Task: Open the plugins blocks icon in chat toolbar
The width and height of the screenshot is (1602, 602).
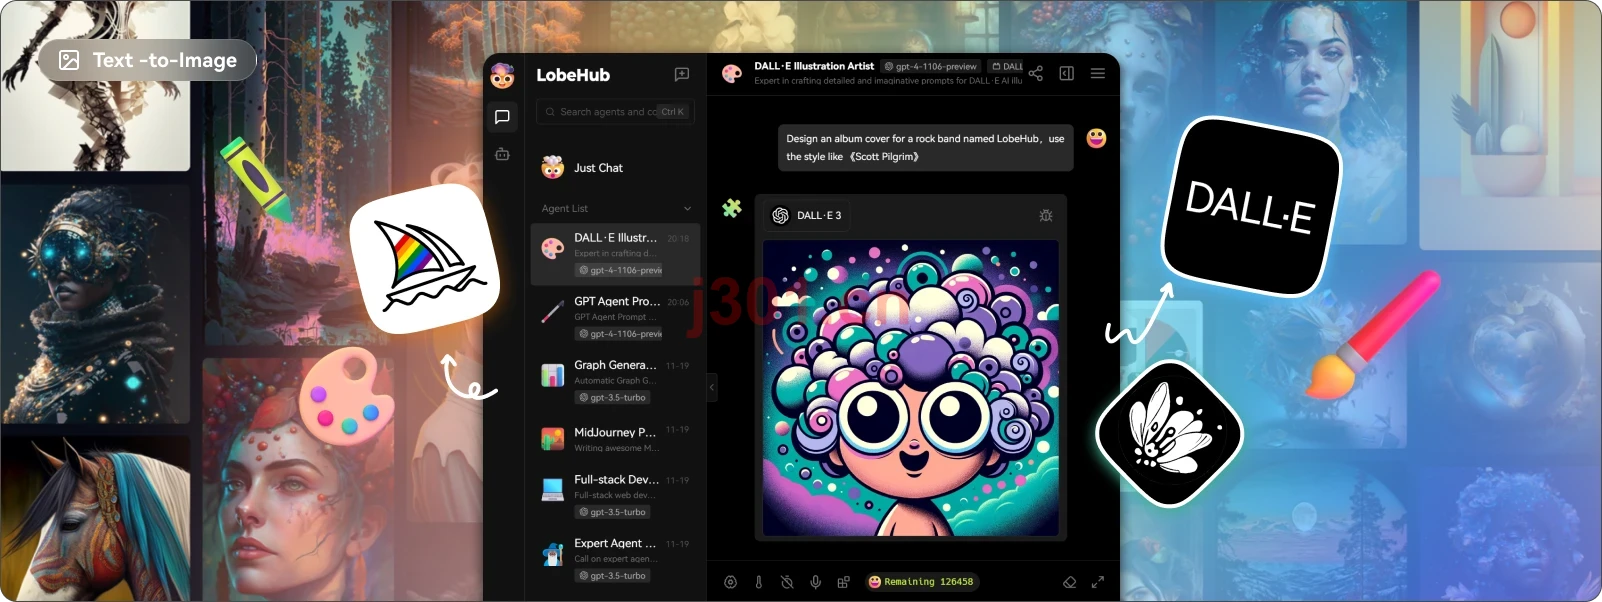Action: [x=844, y=582]
